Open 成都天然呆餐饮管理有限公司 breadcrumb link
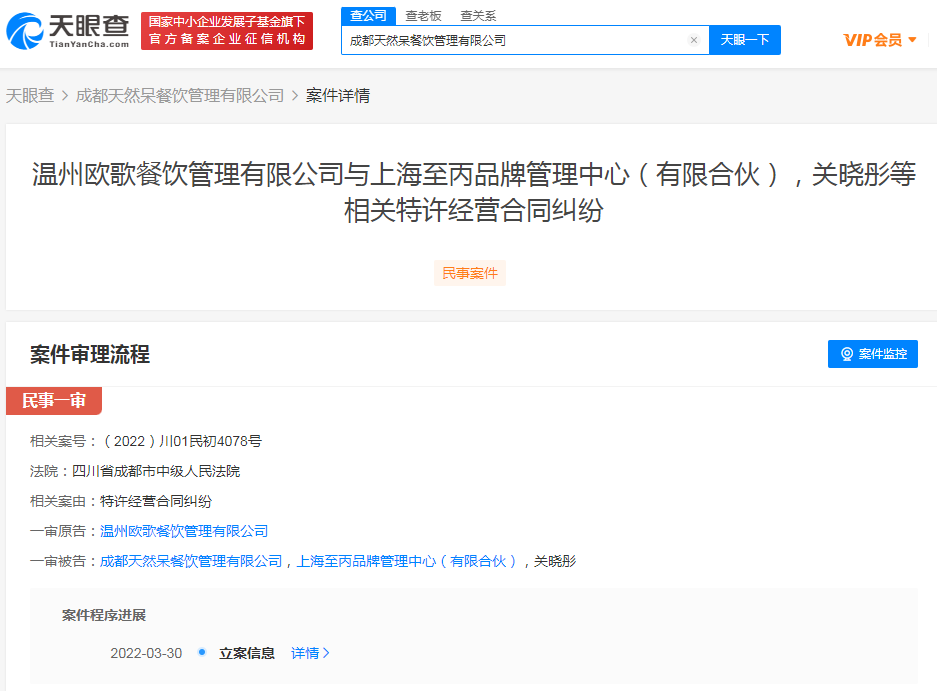 pyautogui.click(x=180, y=96)
